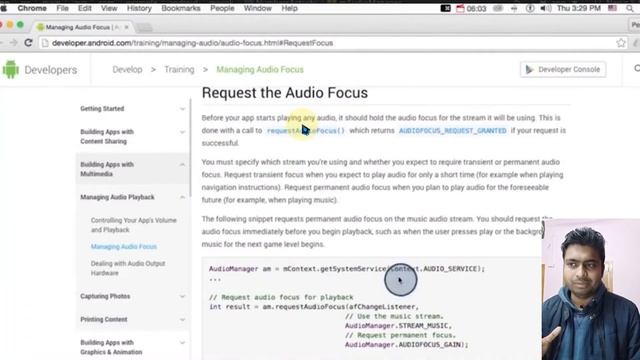Open the File menu
Screen dimensions: 640x360
tap(62, 8)
